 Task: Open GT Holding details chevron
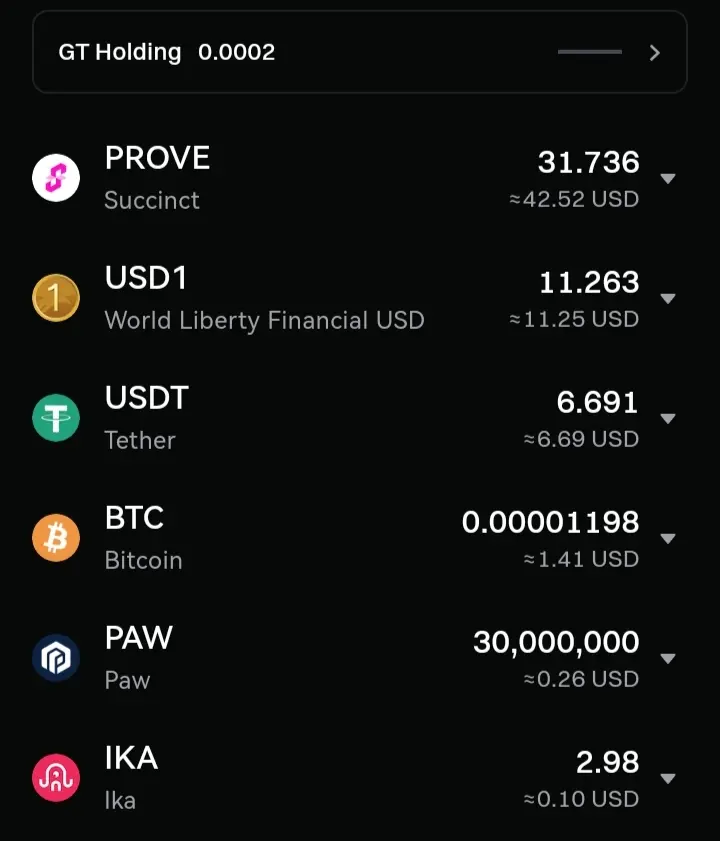(655, 53)
